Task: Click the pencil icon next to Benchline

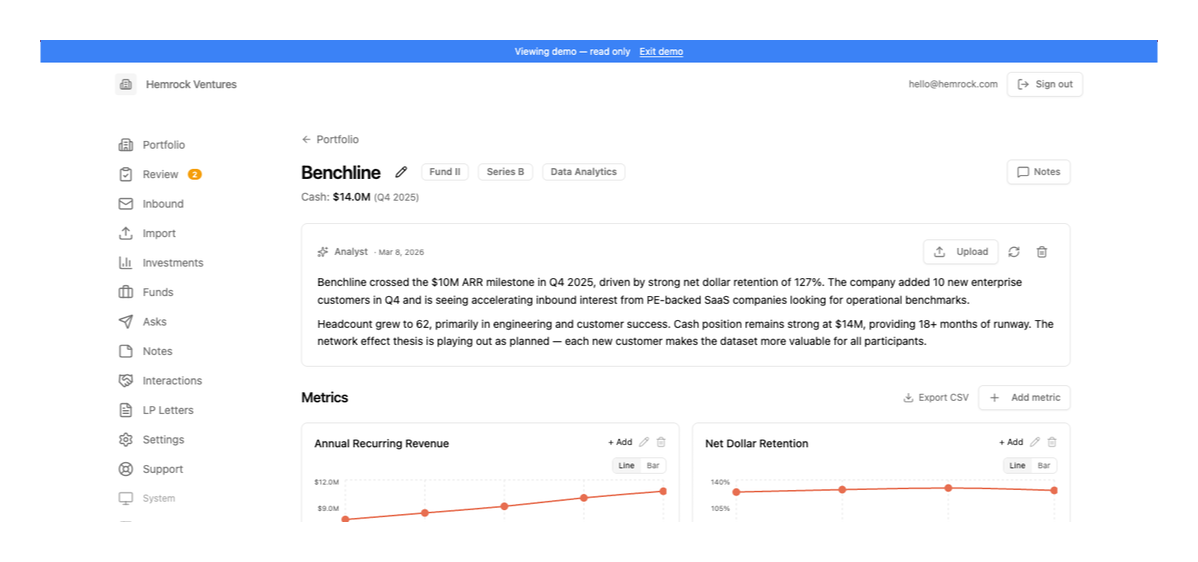Action: tap(401, 172)
